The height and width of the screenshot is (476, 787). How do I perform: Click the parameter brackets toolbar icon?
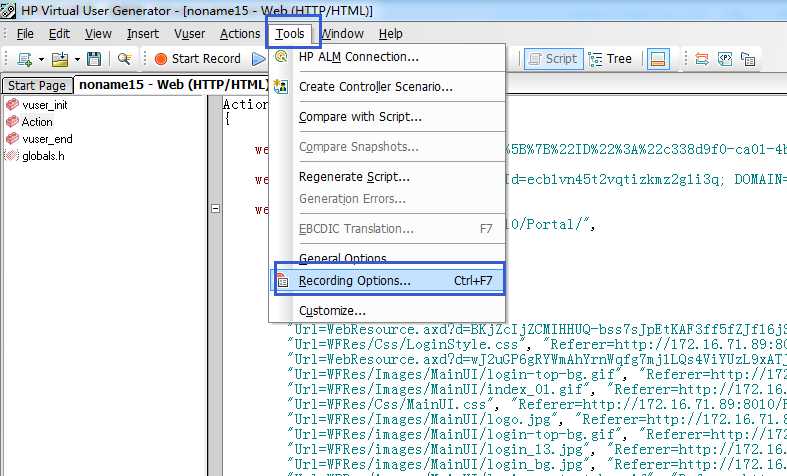725,59
